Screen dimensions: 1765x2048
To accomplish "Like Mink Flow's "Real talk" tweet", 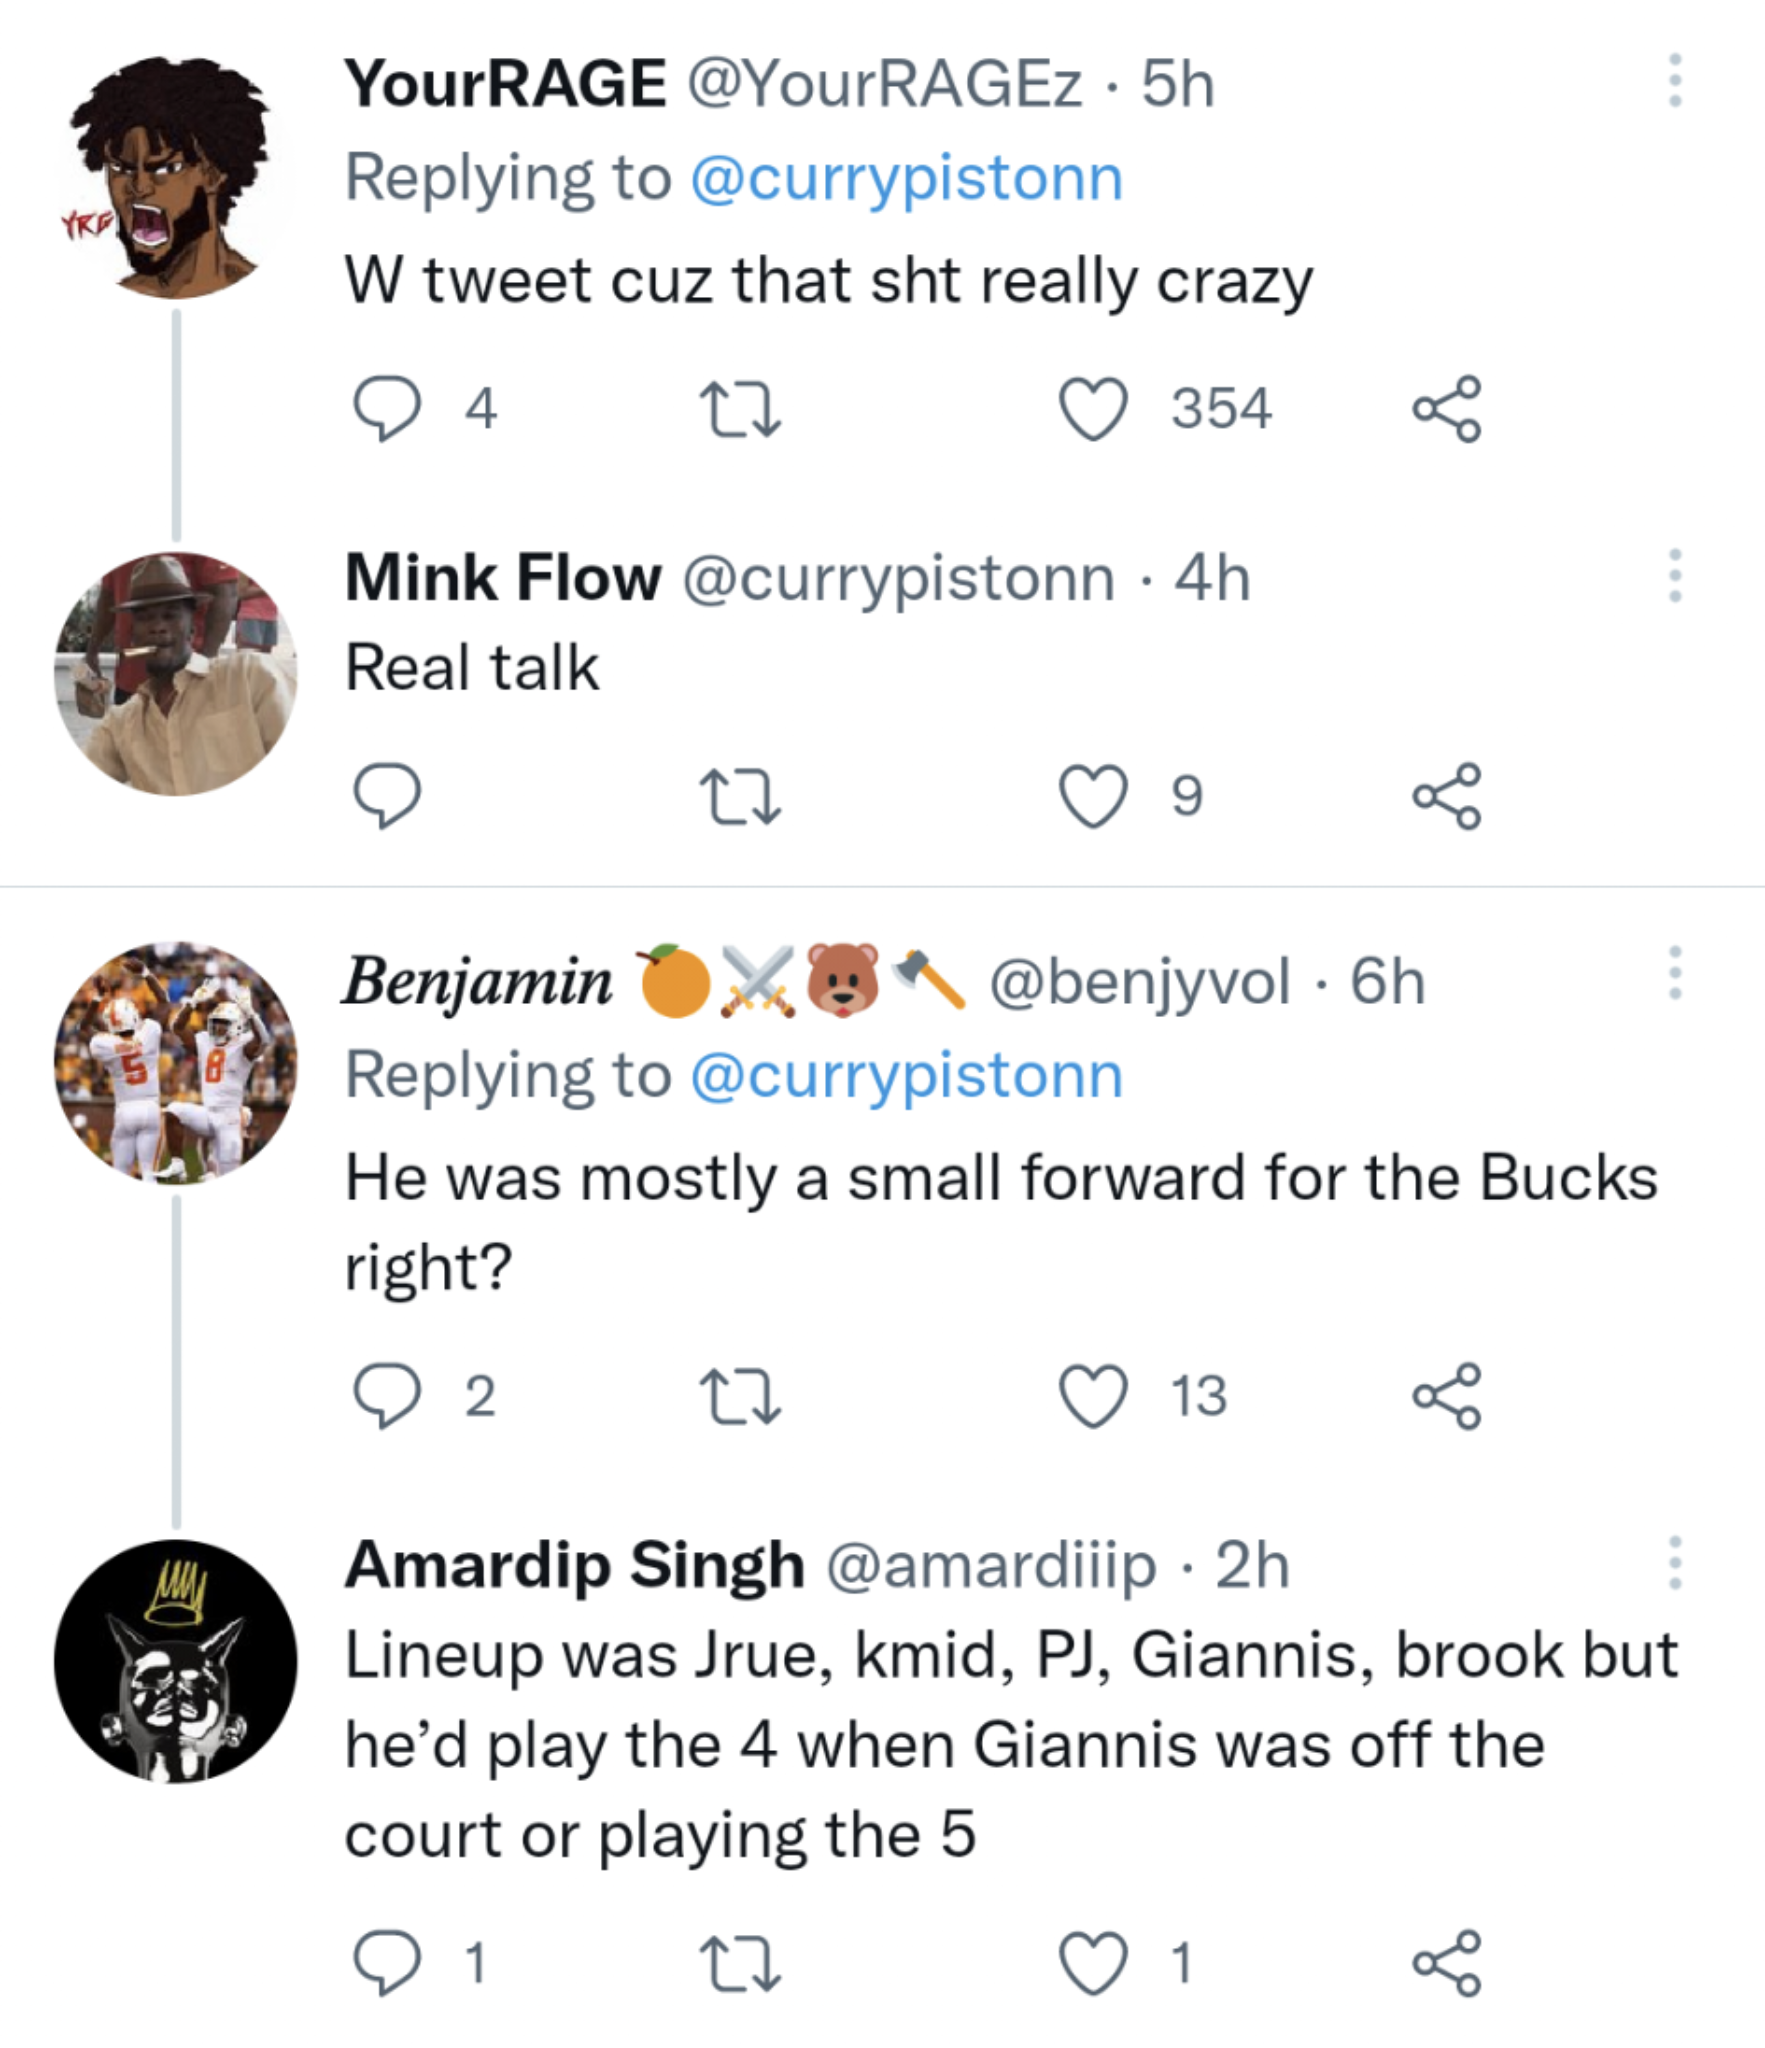I will [1093, 796].
